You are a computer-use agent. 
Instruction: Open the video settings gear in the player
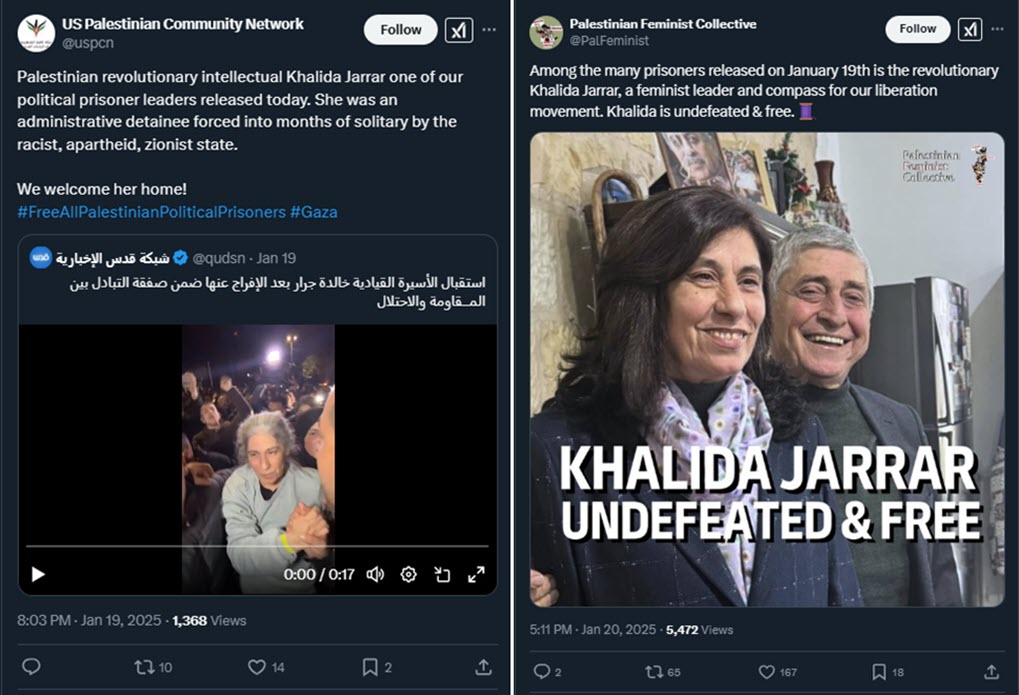[407, 574]
